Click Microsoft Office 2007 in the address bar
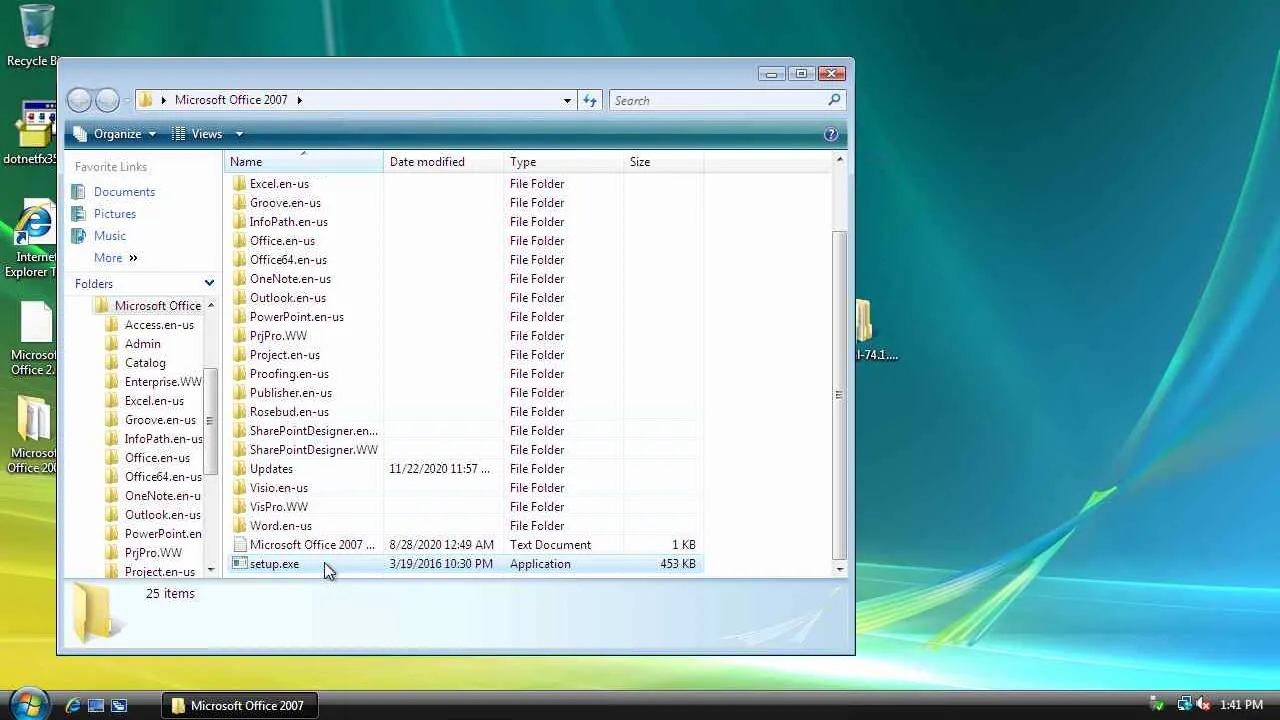The height and width of the screenshot is (720, 1280). tap(231, 100)
